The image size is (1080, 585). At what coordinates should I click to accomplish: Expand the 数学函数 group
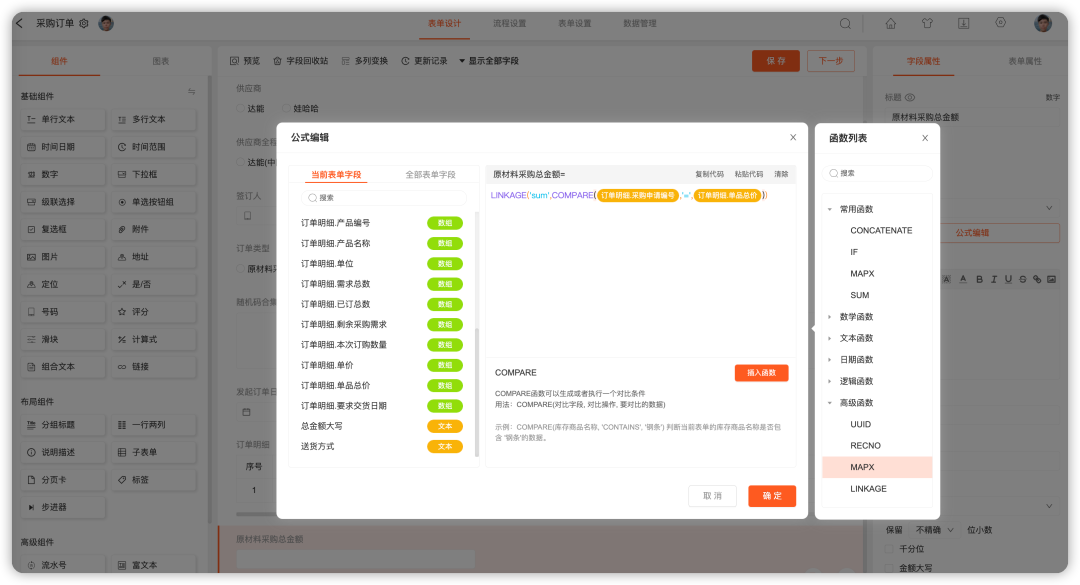tap(830, 317)
